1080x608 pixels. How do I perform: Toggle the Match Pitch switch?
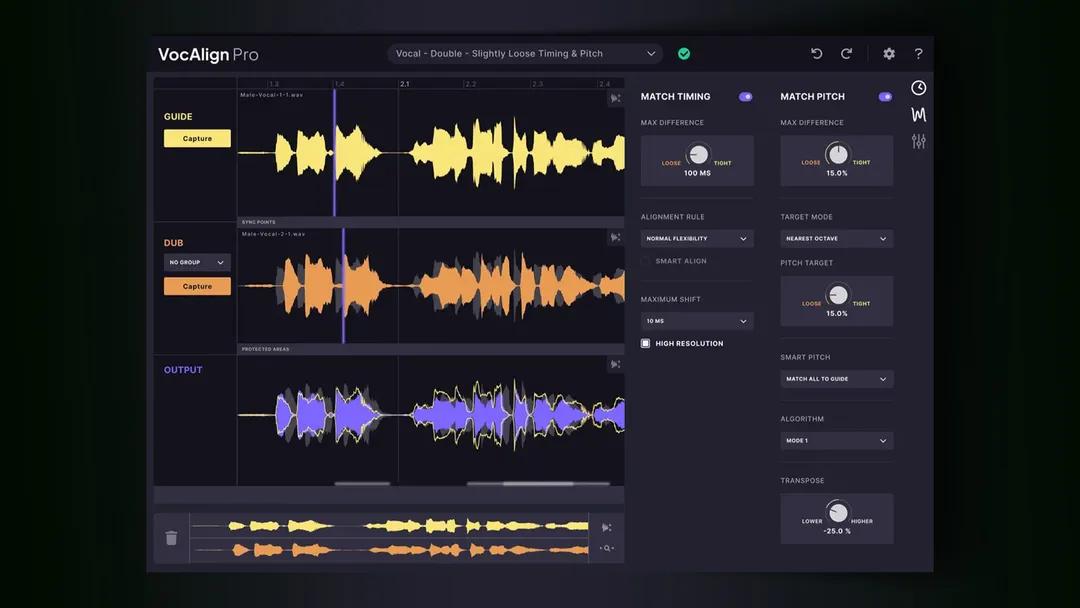coord(885,96)
